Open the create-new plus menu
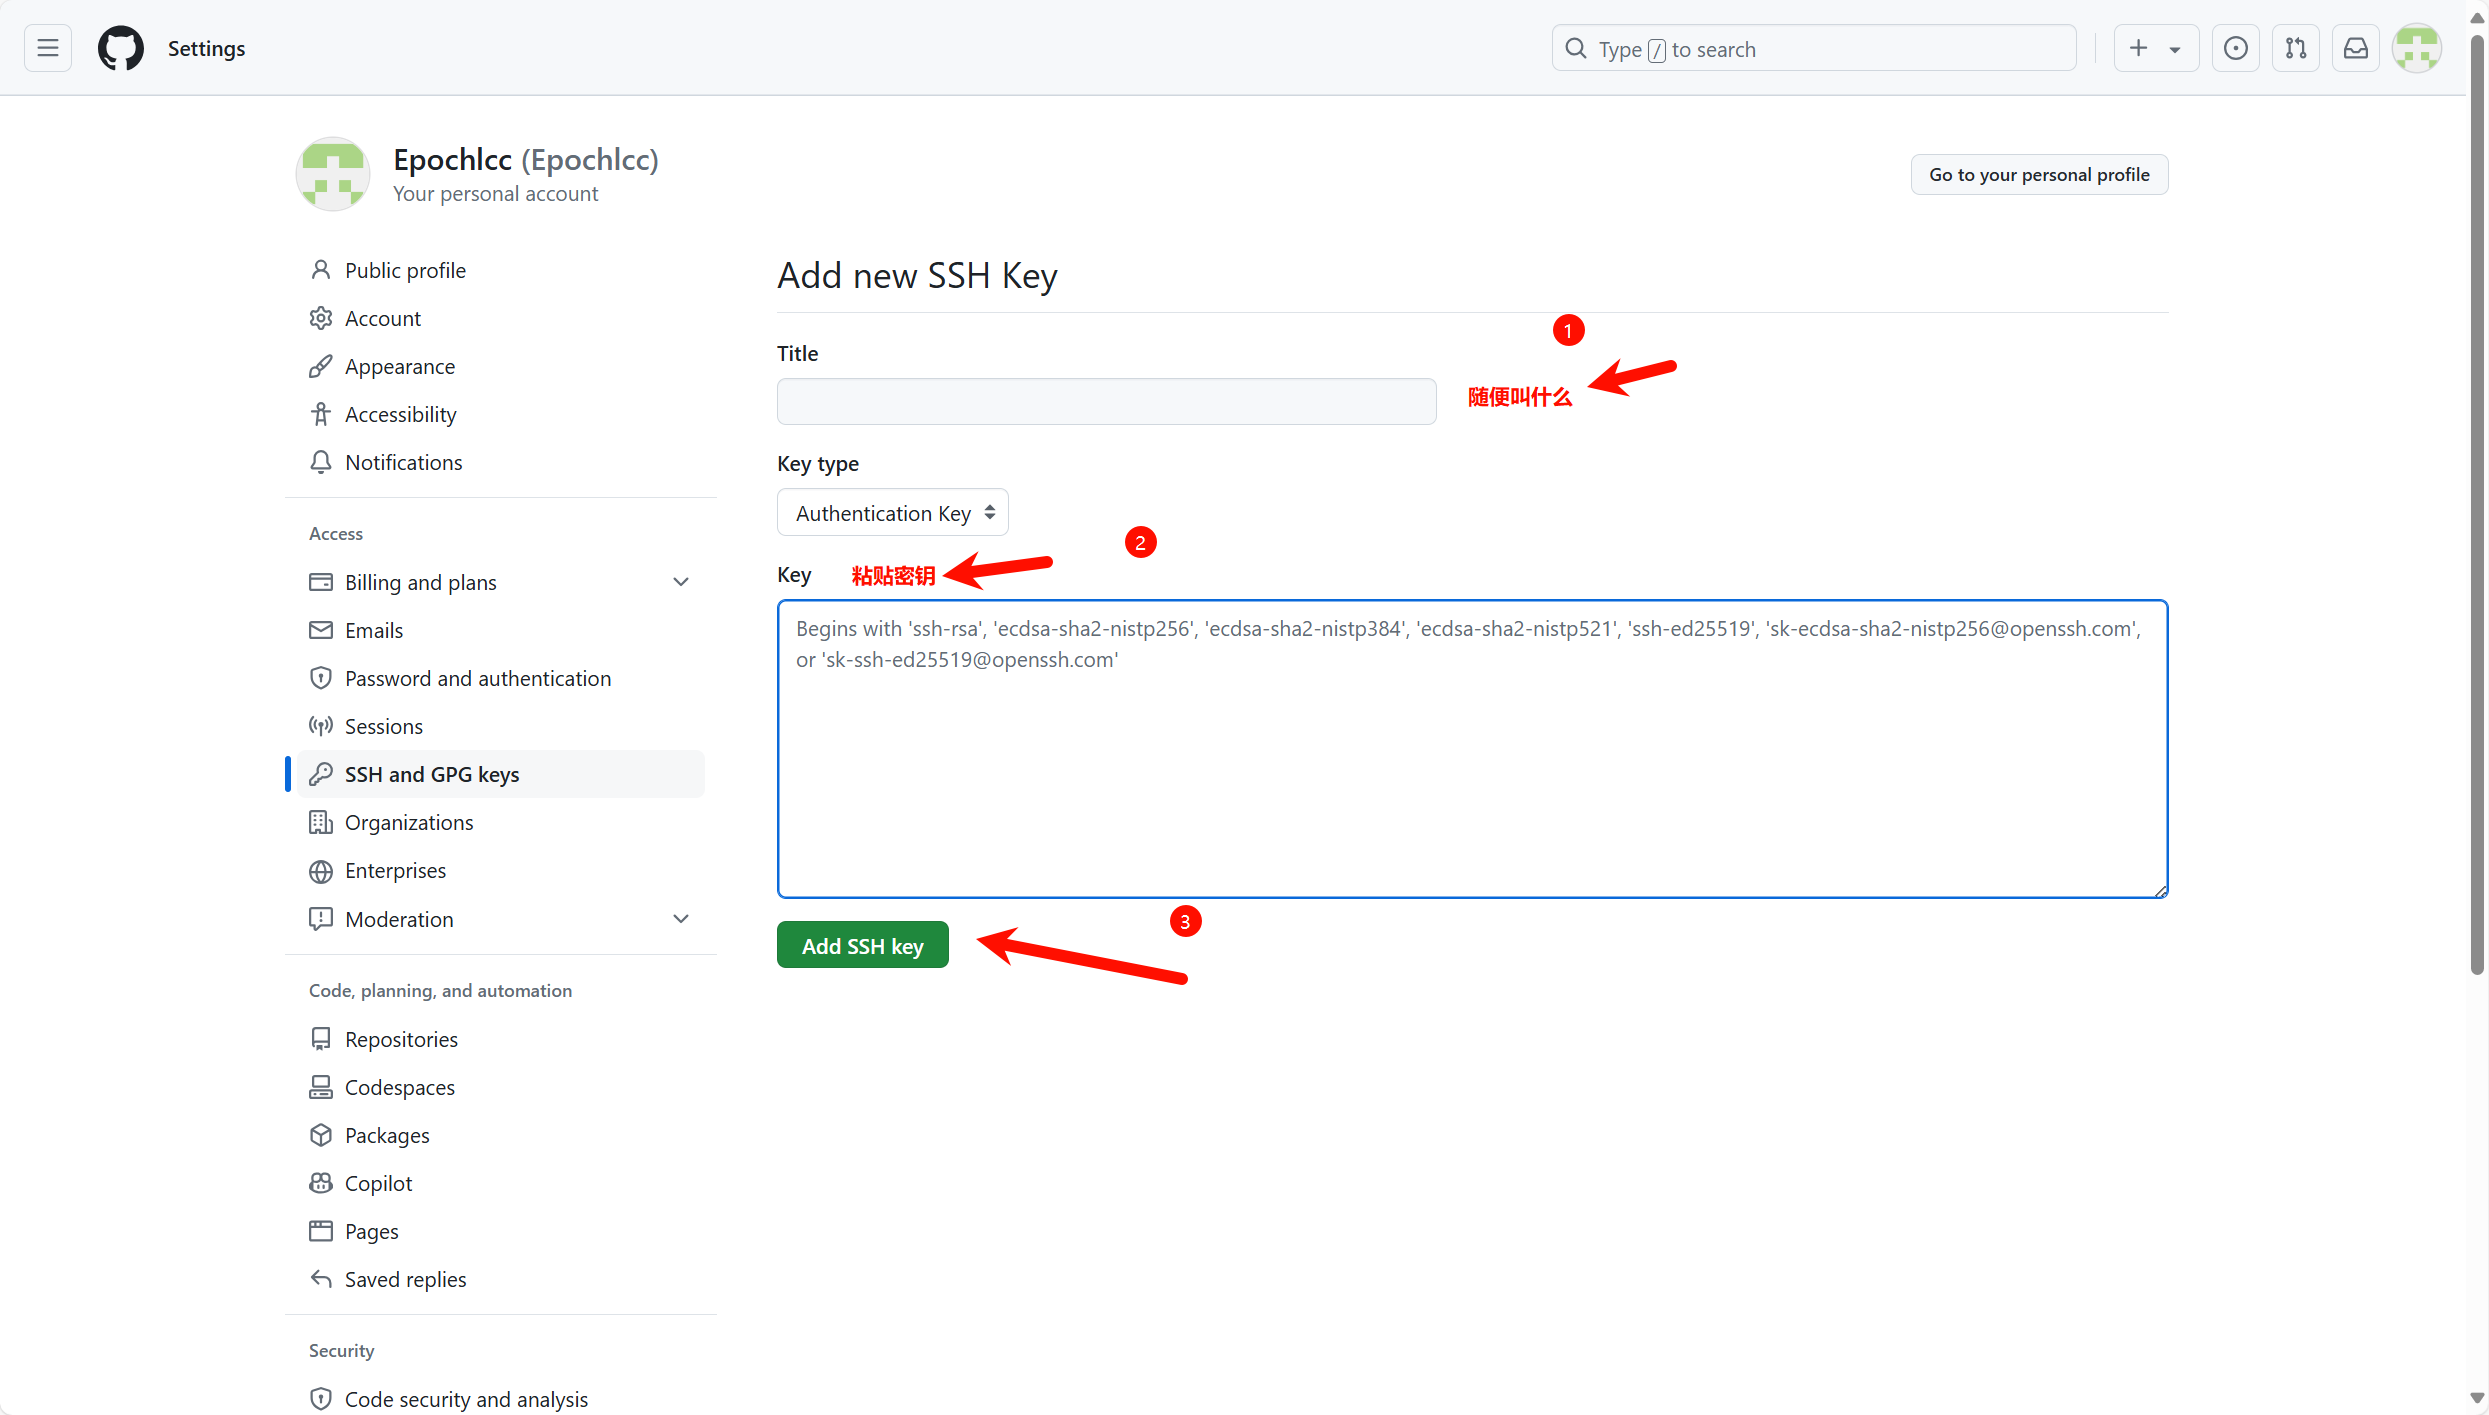The height and width of the screenshot is (1415, 2489). (x=2155, y=48)
